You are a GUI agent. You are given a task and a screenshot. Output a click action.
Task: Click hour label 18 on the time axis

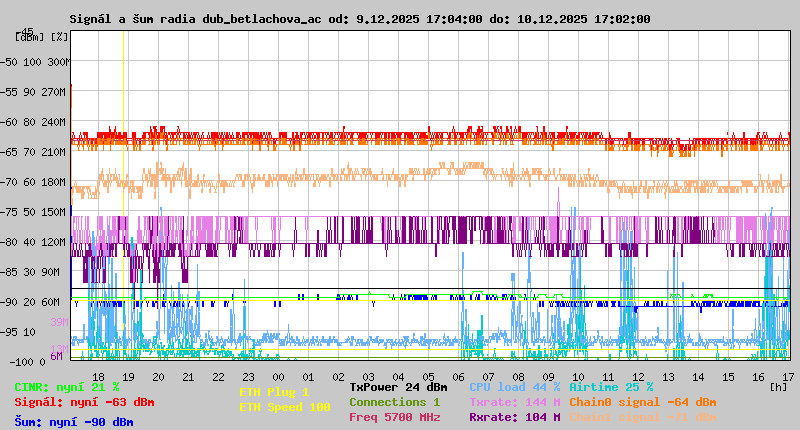pyautogui.click(x=98, y=377)
